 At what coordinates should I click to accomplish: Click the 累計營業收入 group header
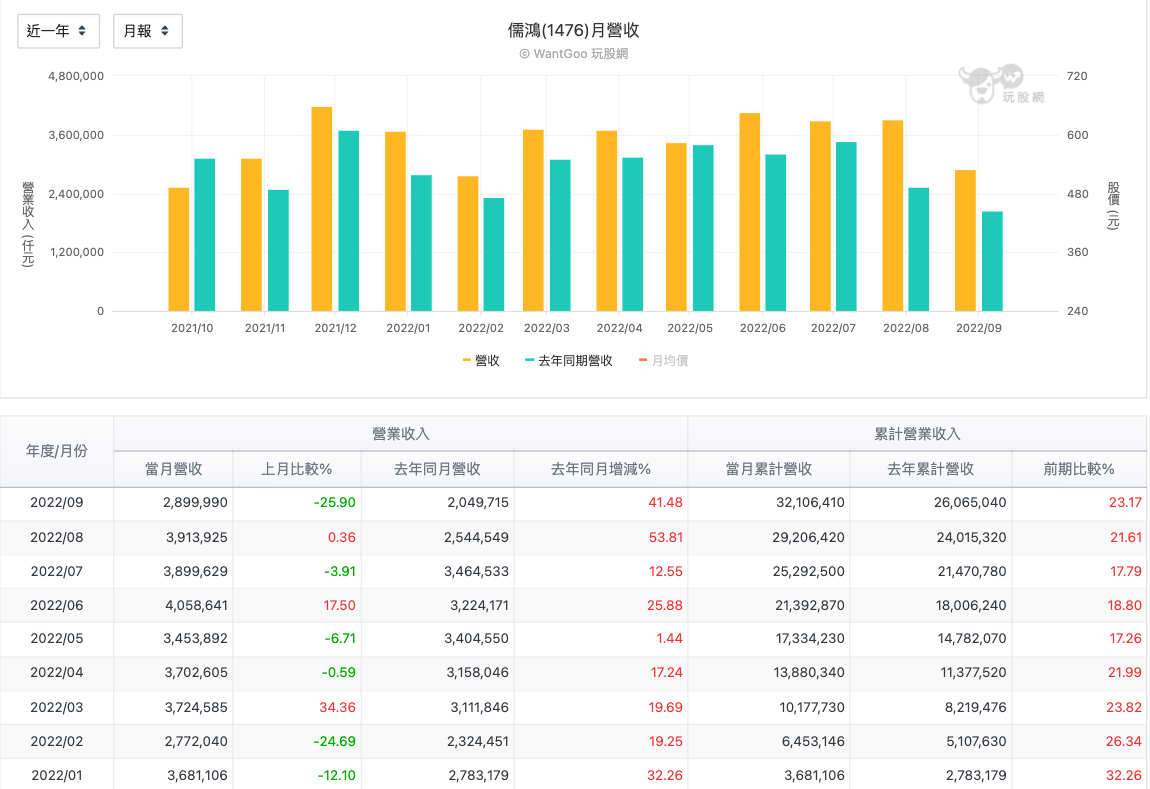[918, 434]
